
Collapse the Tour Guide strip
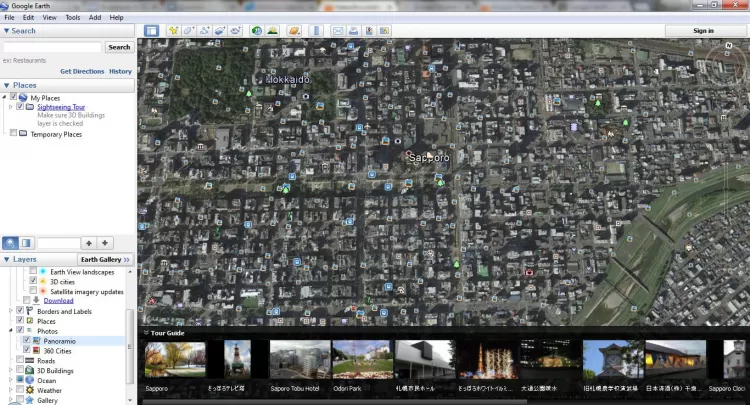146,333
